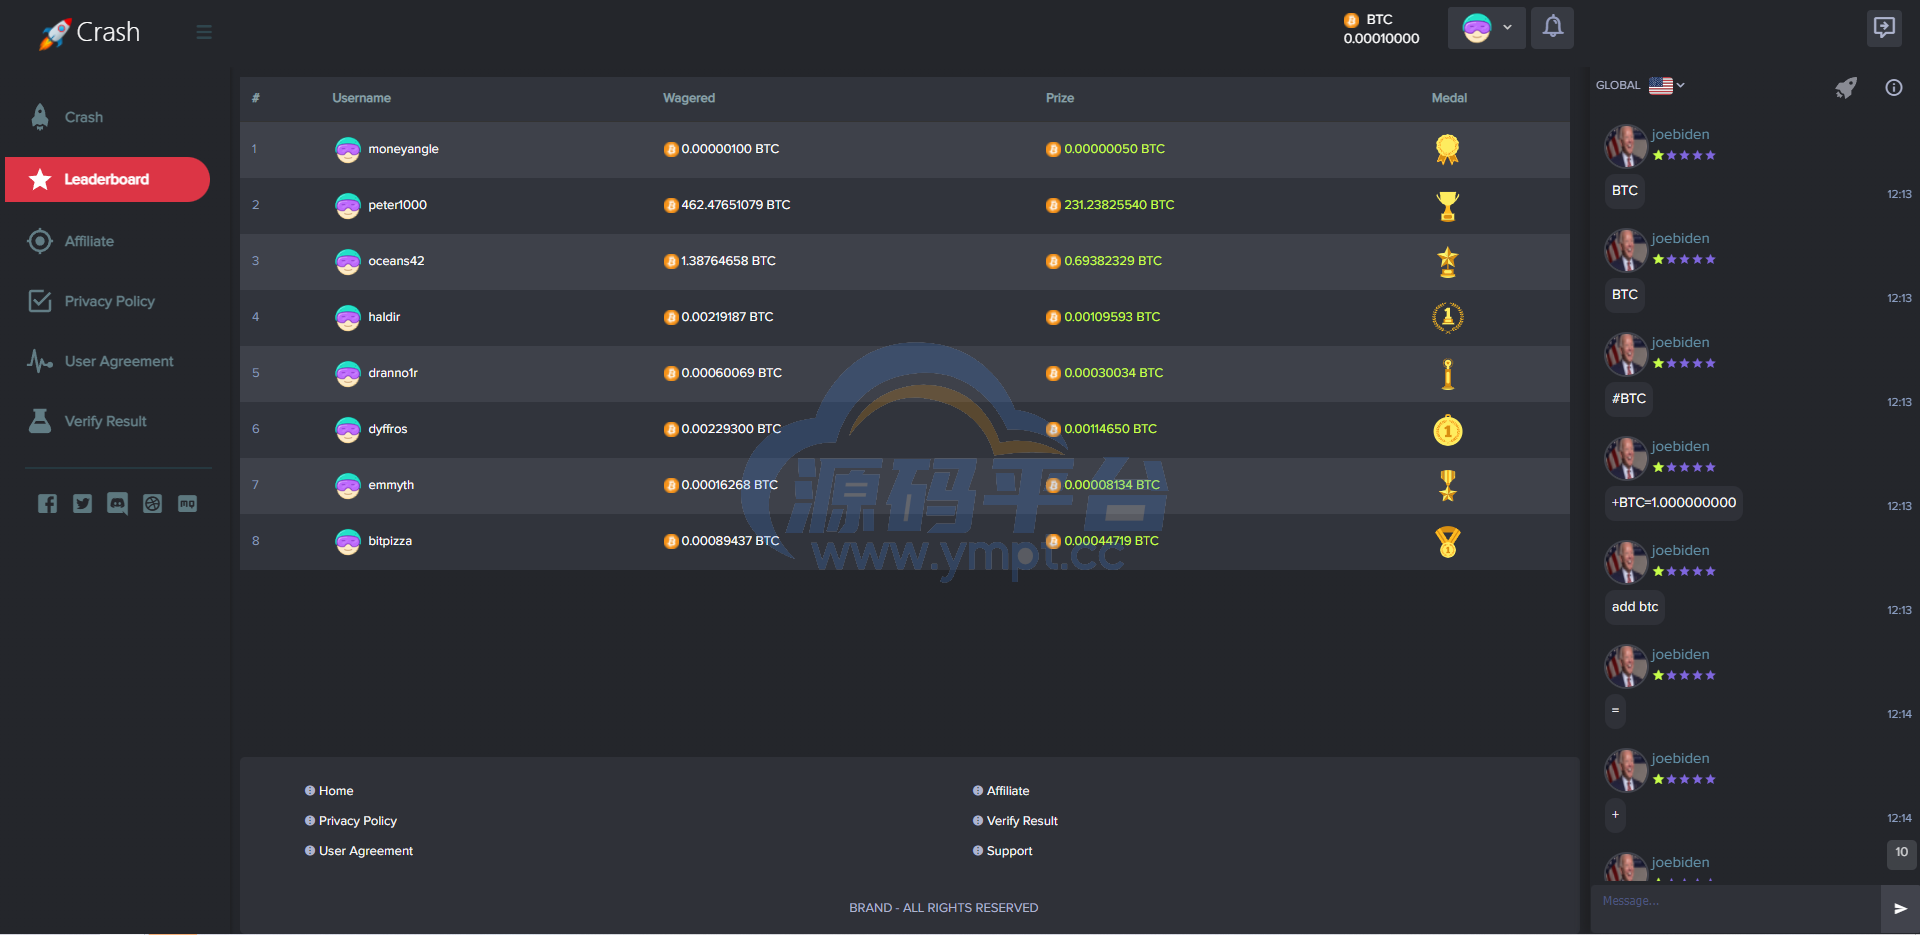Toggle the chat panel icon

coord(1884,27)
